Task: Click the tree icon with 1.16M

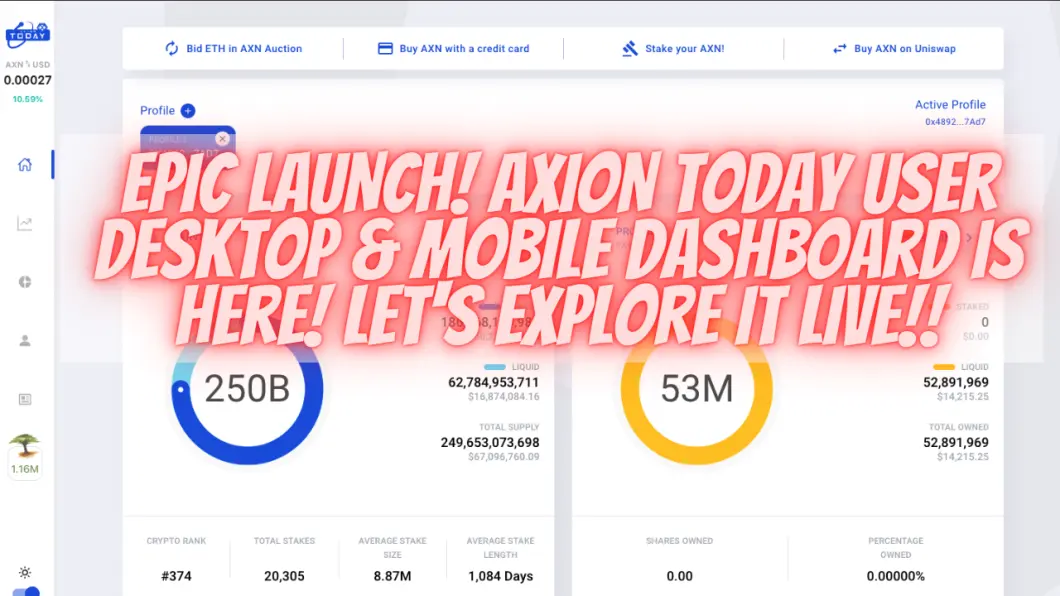Action: coord(25,456)
